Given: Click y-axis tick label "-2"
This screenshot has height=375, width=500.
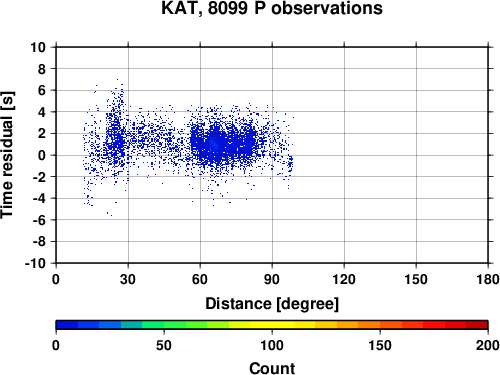Looking at the screenshot, I should point(39,177).
